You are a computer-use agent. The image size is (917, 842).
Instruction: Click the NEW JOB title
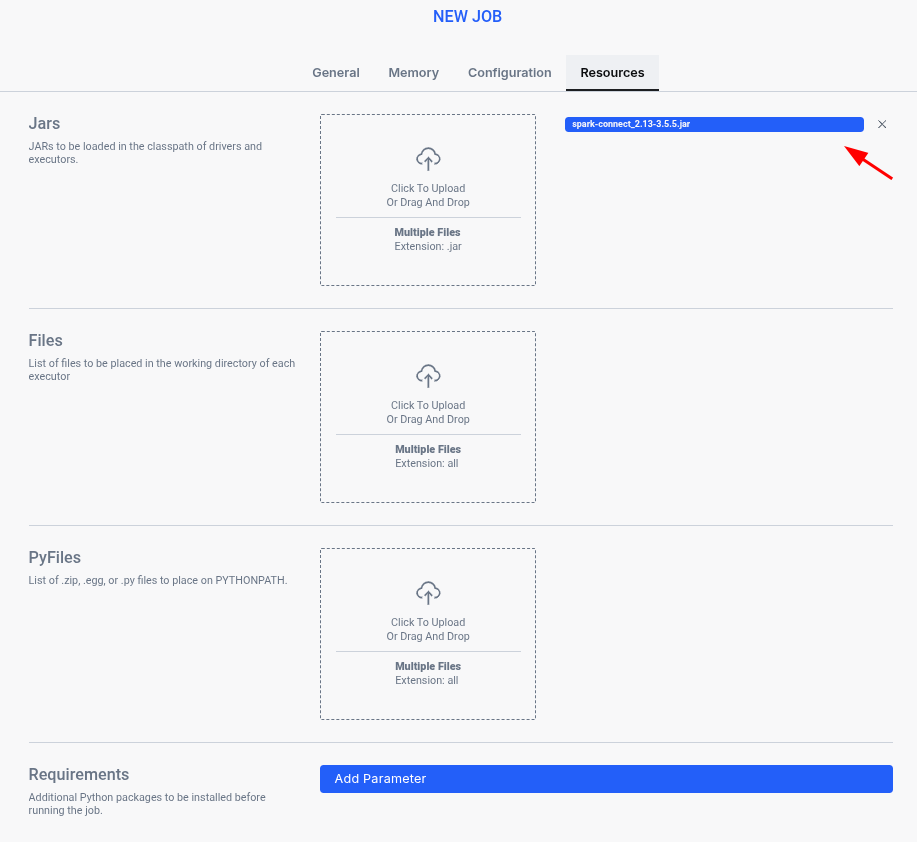467,16
